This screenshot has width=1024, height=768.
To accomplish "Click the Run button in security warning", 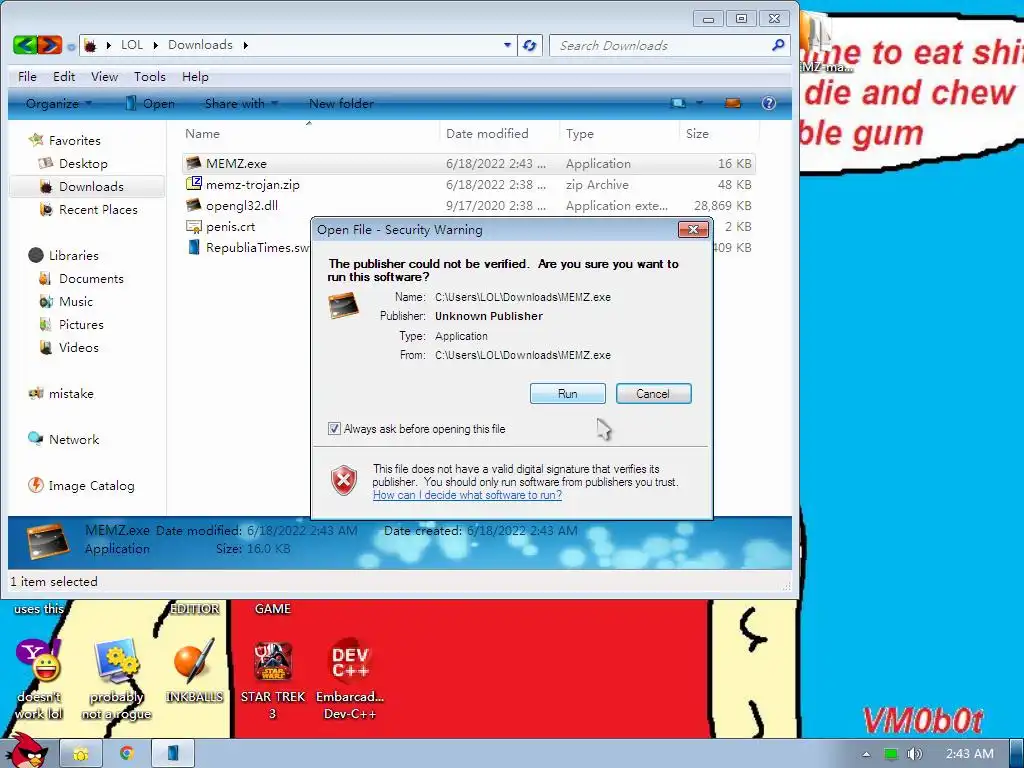I will [568, 394].
